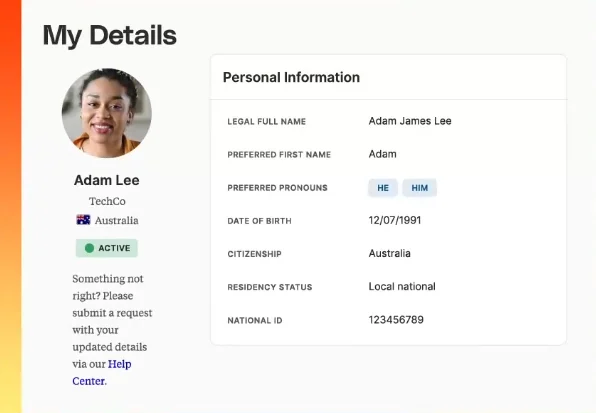
Task: Open the Help Center link
Action: pyautogui.click(x=102, y=372)
